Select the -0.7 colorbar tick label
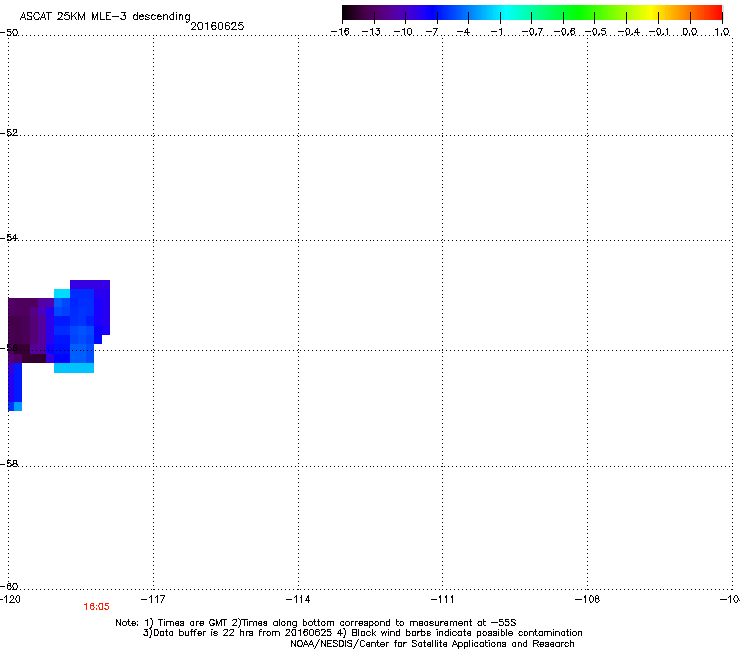The width and height of the screenshot is (740, 650). point(532,32)
